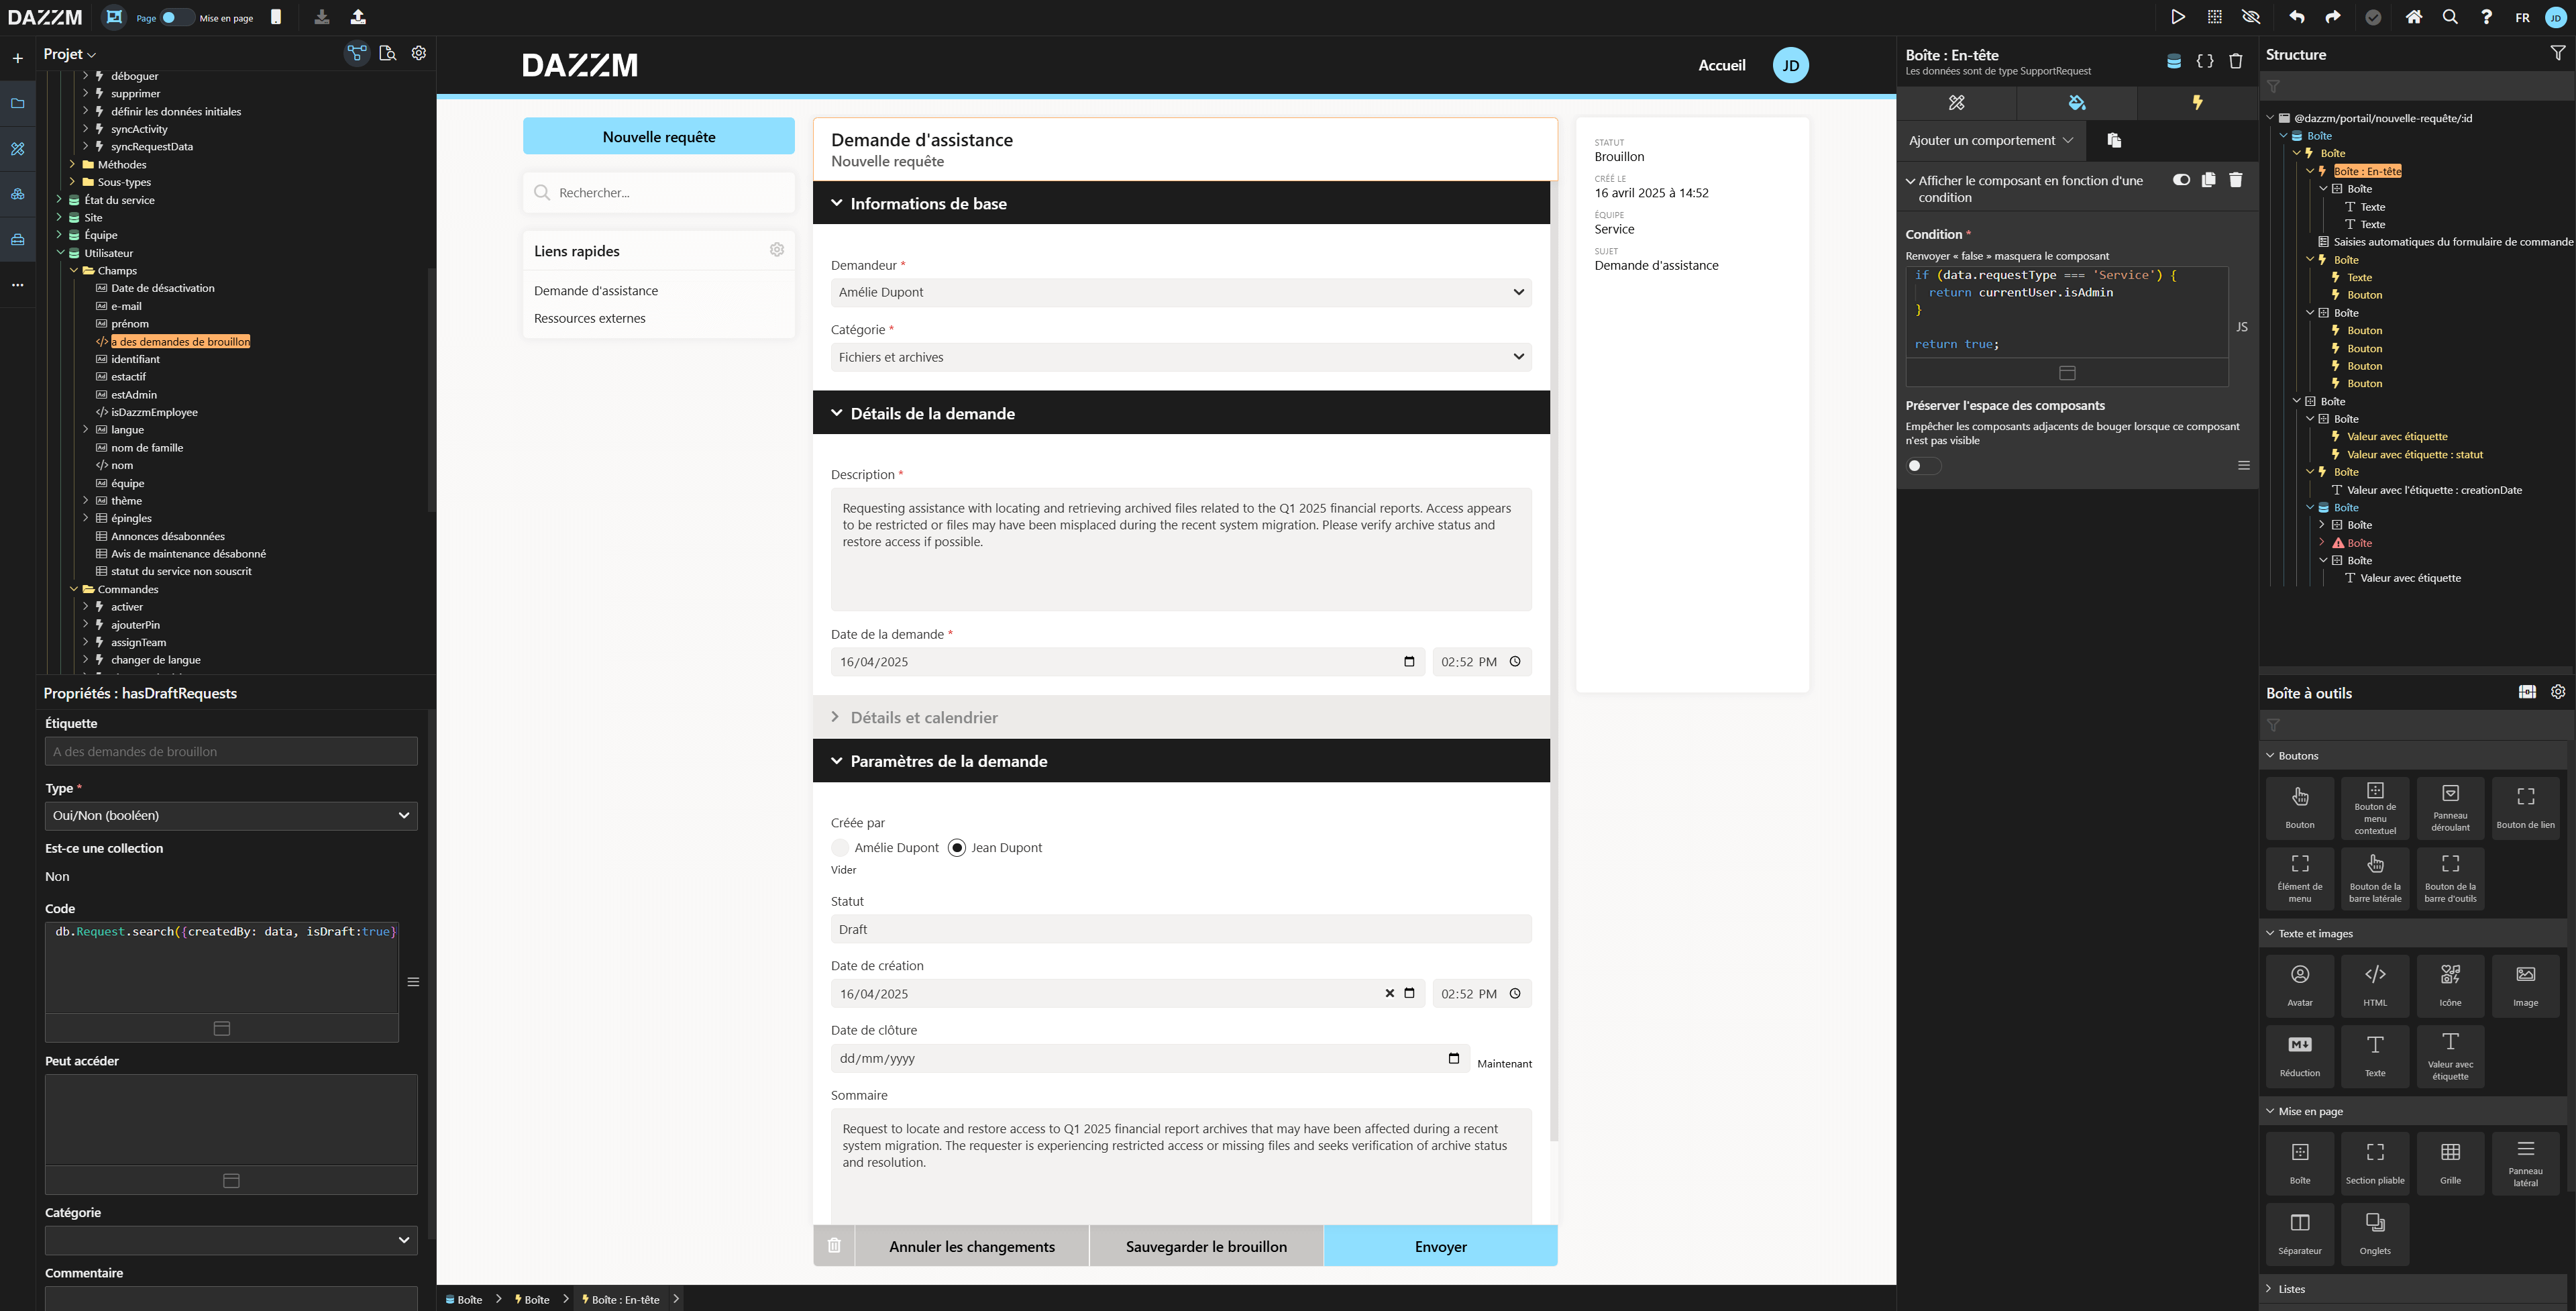Select Amélie Dupont radio button
The image size is (2576, 1311).
click(x=840, y=848)
